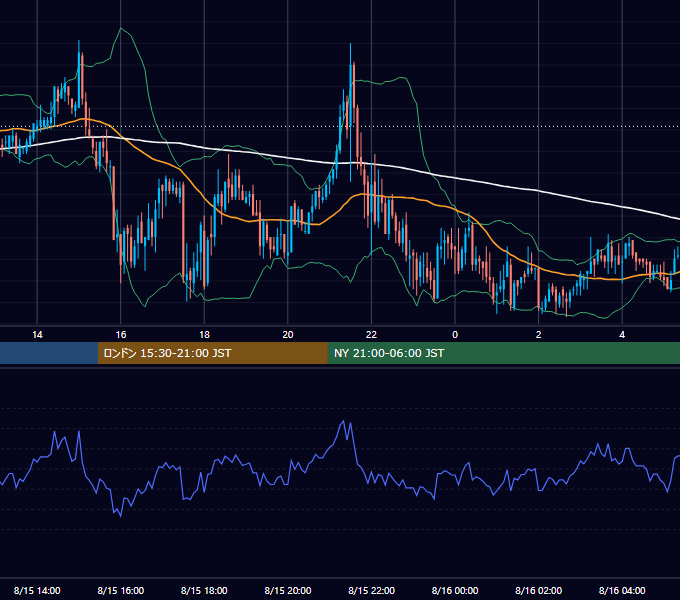Click the 8/15 22:00 date label
Screen dimensions: 680x600
pos(372,590)
